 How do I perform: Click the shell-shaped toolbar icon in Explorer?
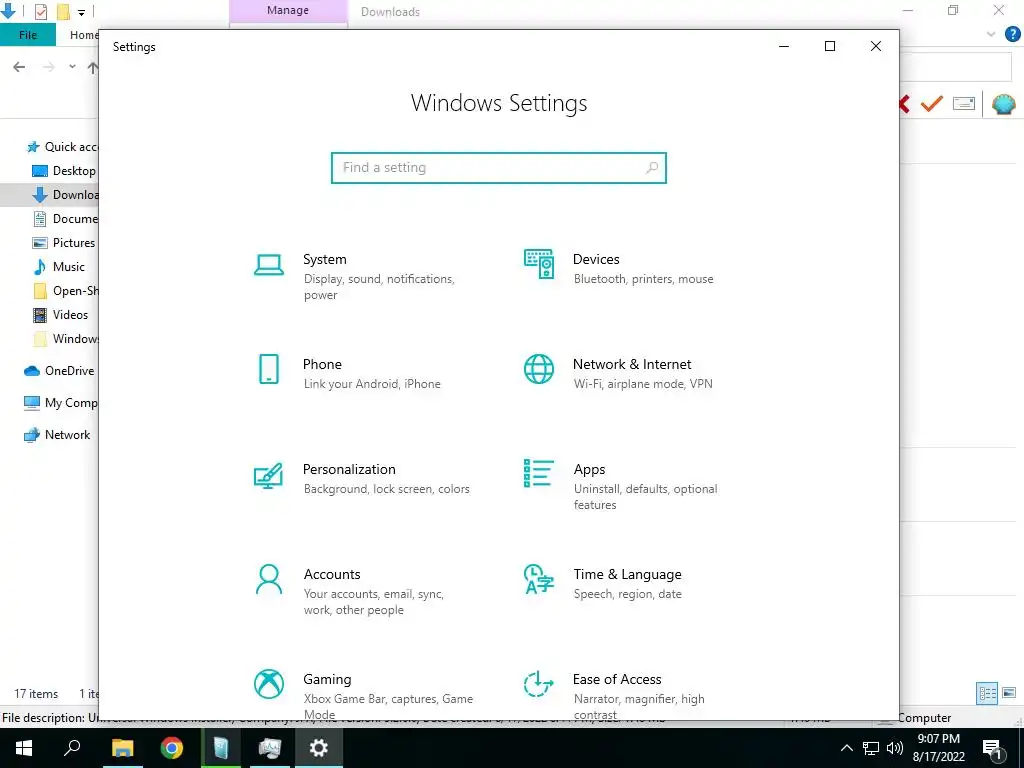[1004, 104]
